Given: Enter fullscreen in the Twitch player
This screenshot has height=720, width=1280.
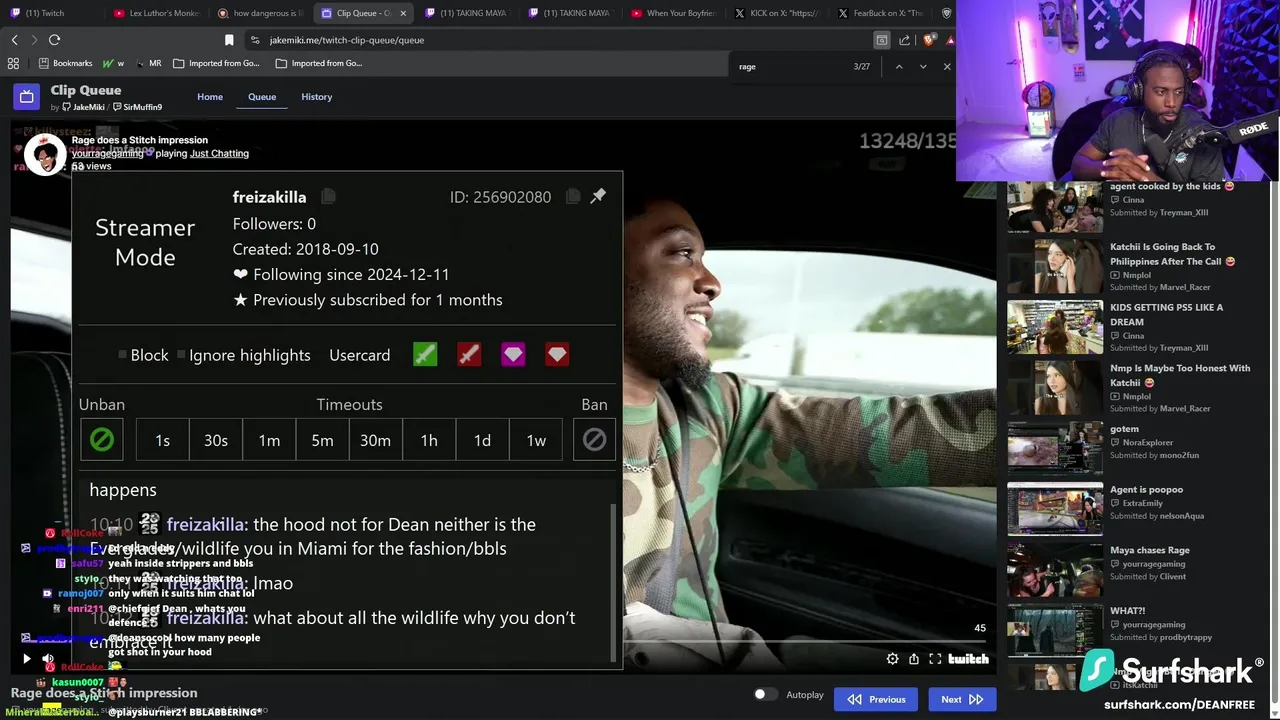Looking at the screenshot, I should click(935, 658).
